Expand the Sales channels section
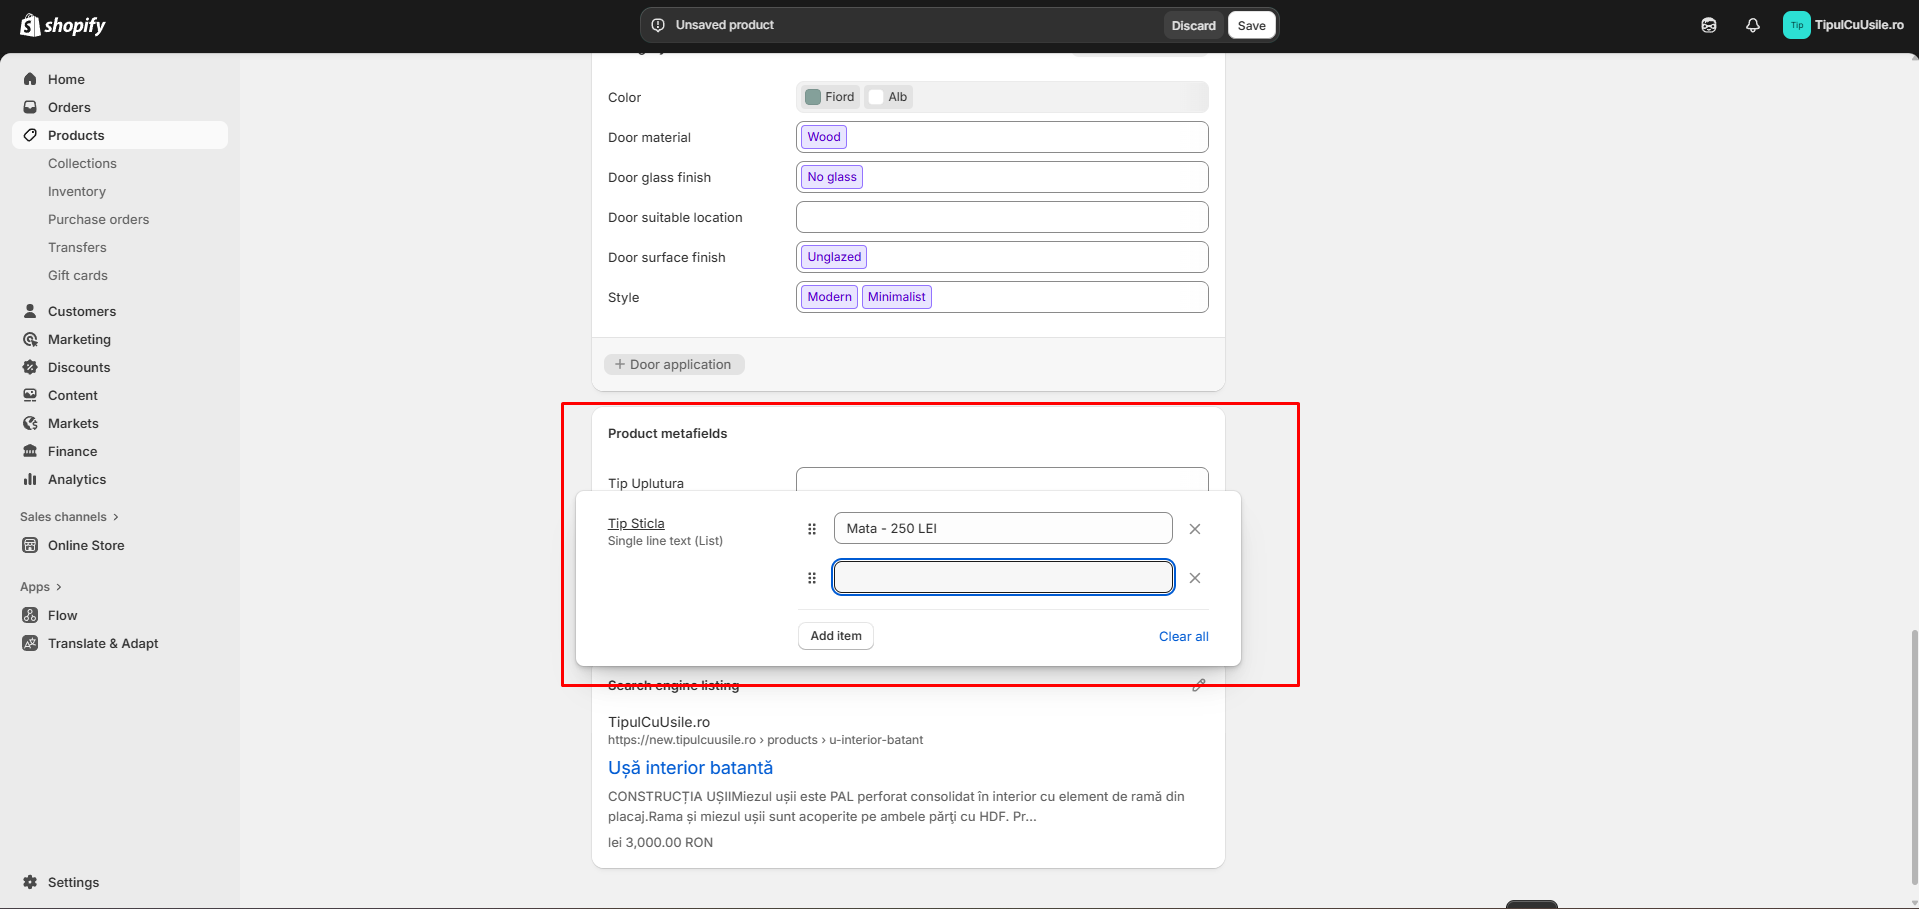 (x=69, y=517)
